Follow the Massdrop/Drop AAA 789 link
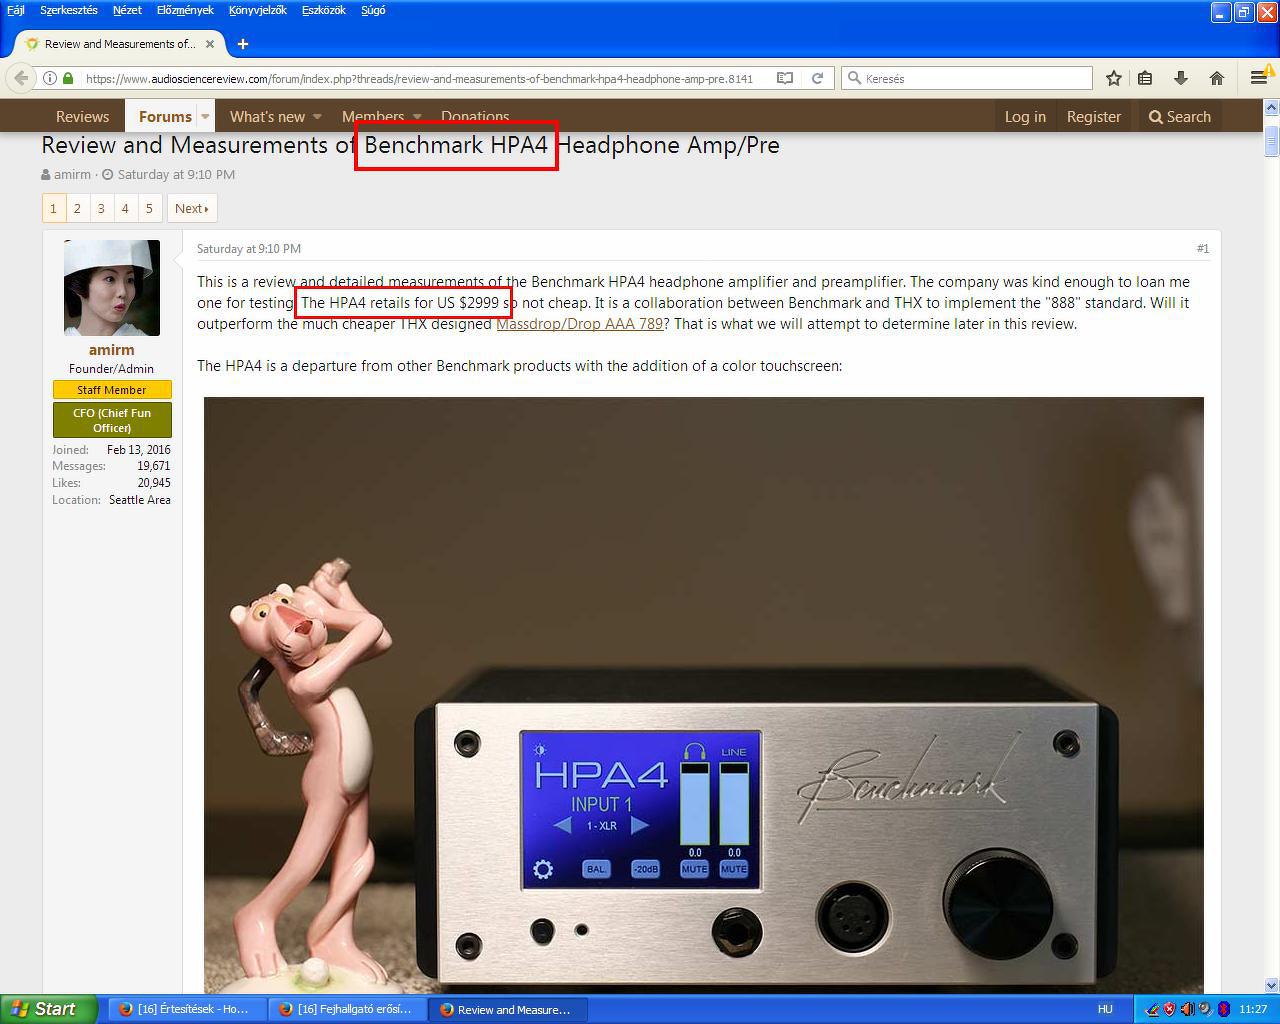The height and width of the screenshot is (1024, 1280). pos(580,324)
